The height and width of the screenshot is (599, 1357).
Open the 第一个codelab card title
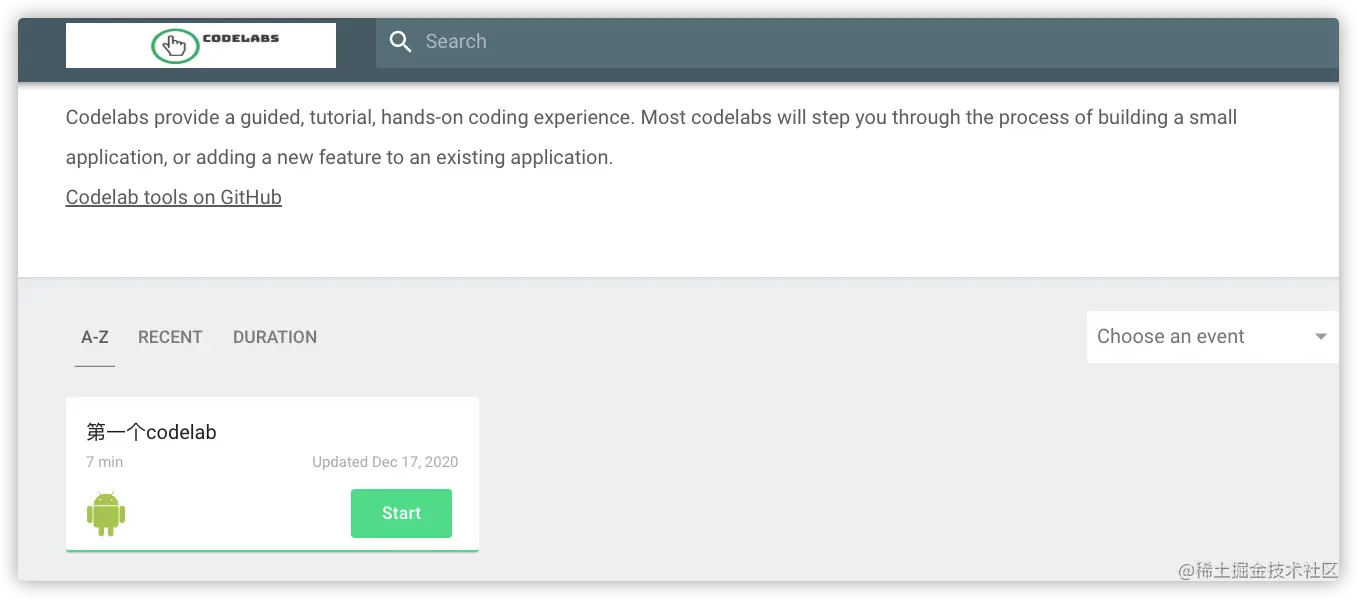152,432
